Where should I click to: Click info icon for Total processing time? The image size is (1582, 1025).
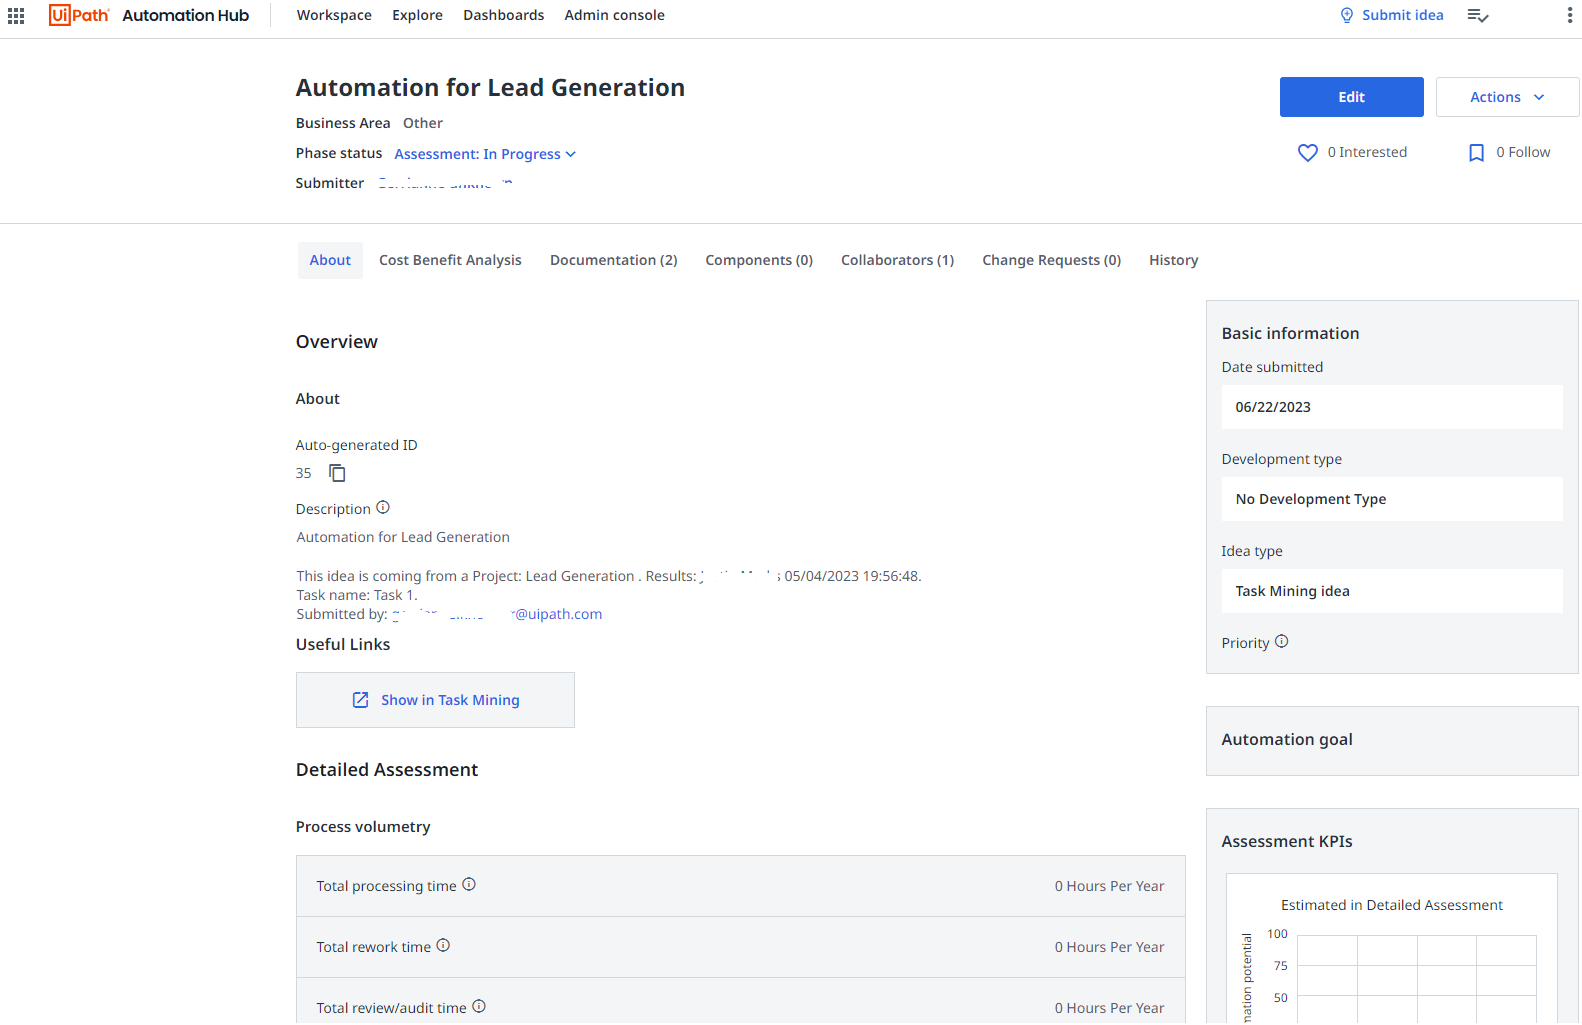[469, 885]
